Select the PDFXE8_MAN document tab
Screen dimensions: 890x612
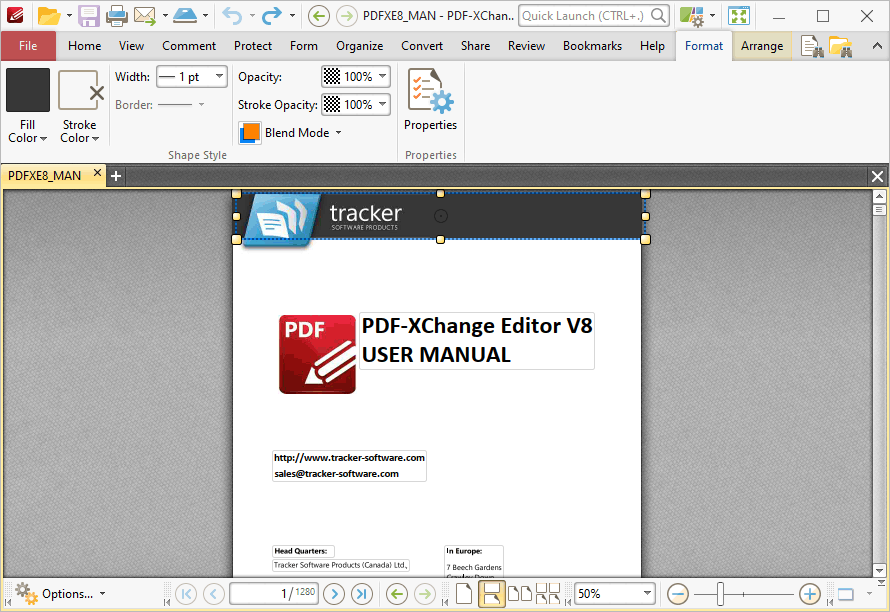(44, 175)
